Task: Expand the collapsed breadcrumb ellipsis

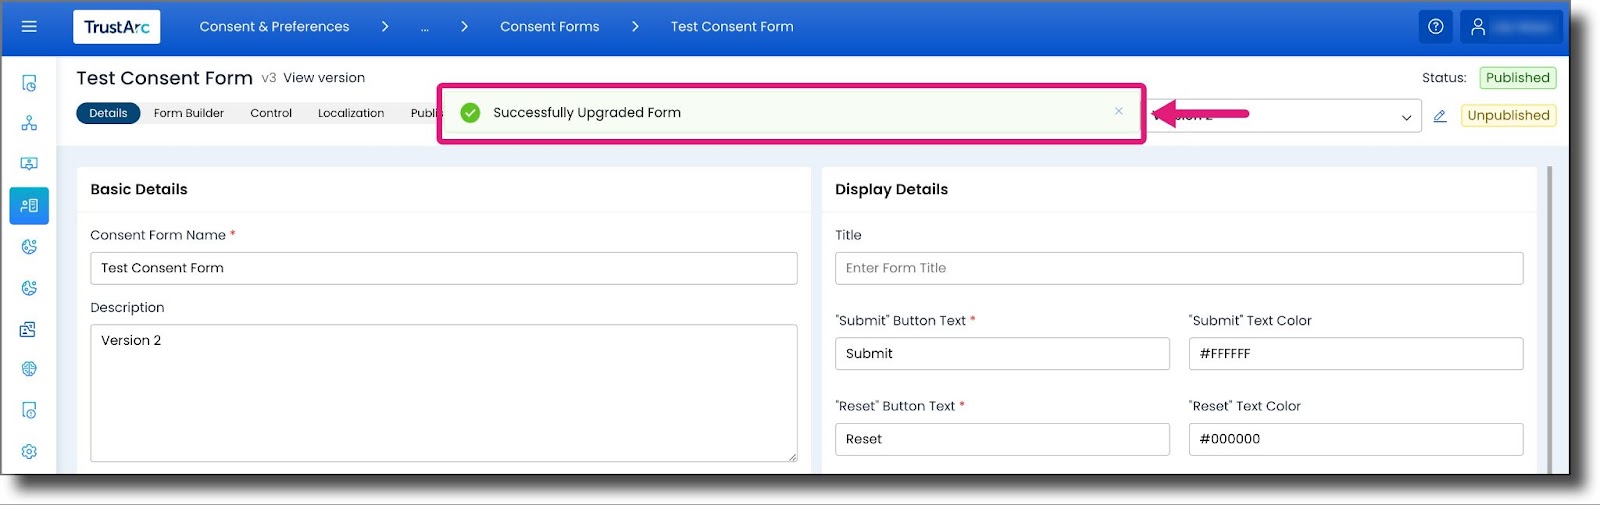Action: pos(424,27)
